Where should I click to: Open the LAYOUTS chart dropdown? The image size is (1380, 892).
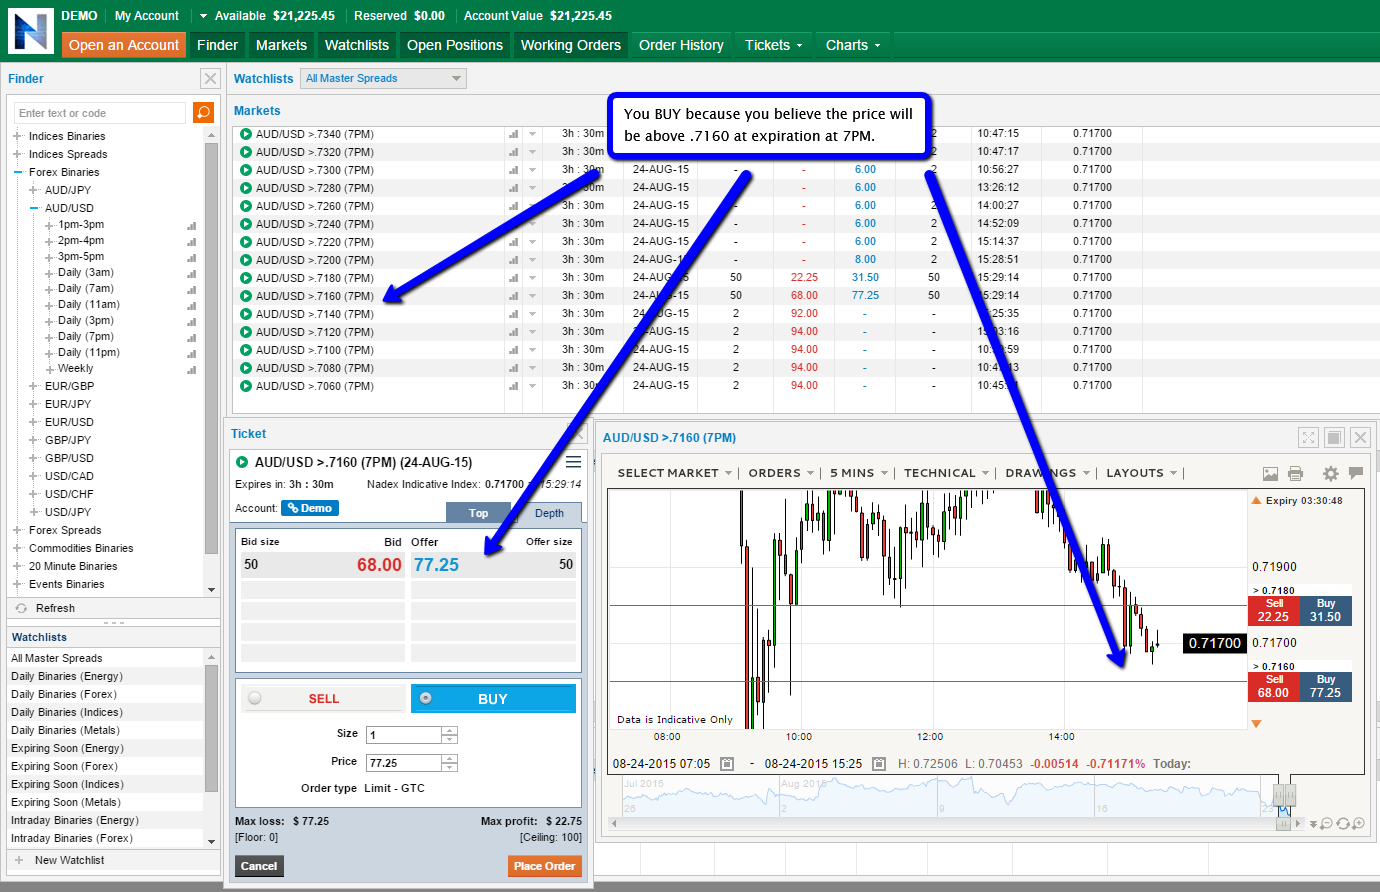(1142, 473)
